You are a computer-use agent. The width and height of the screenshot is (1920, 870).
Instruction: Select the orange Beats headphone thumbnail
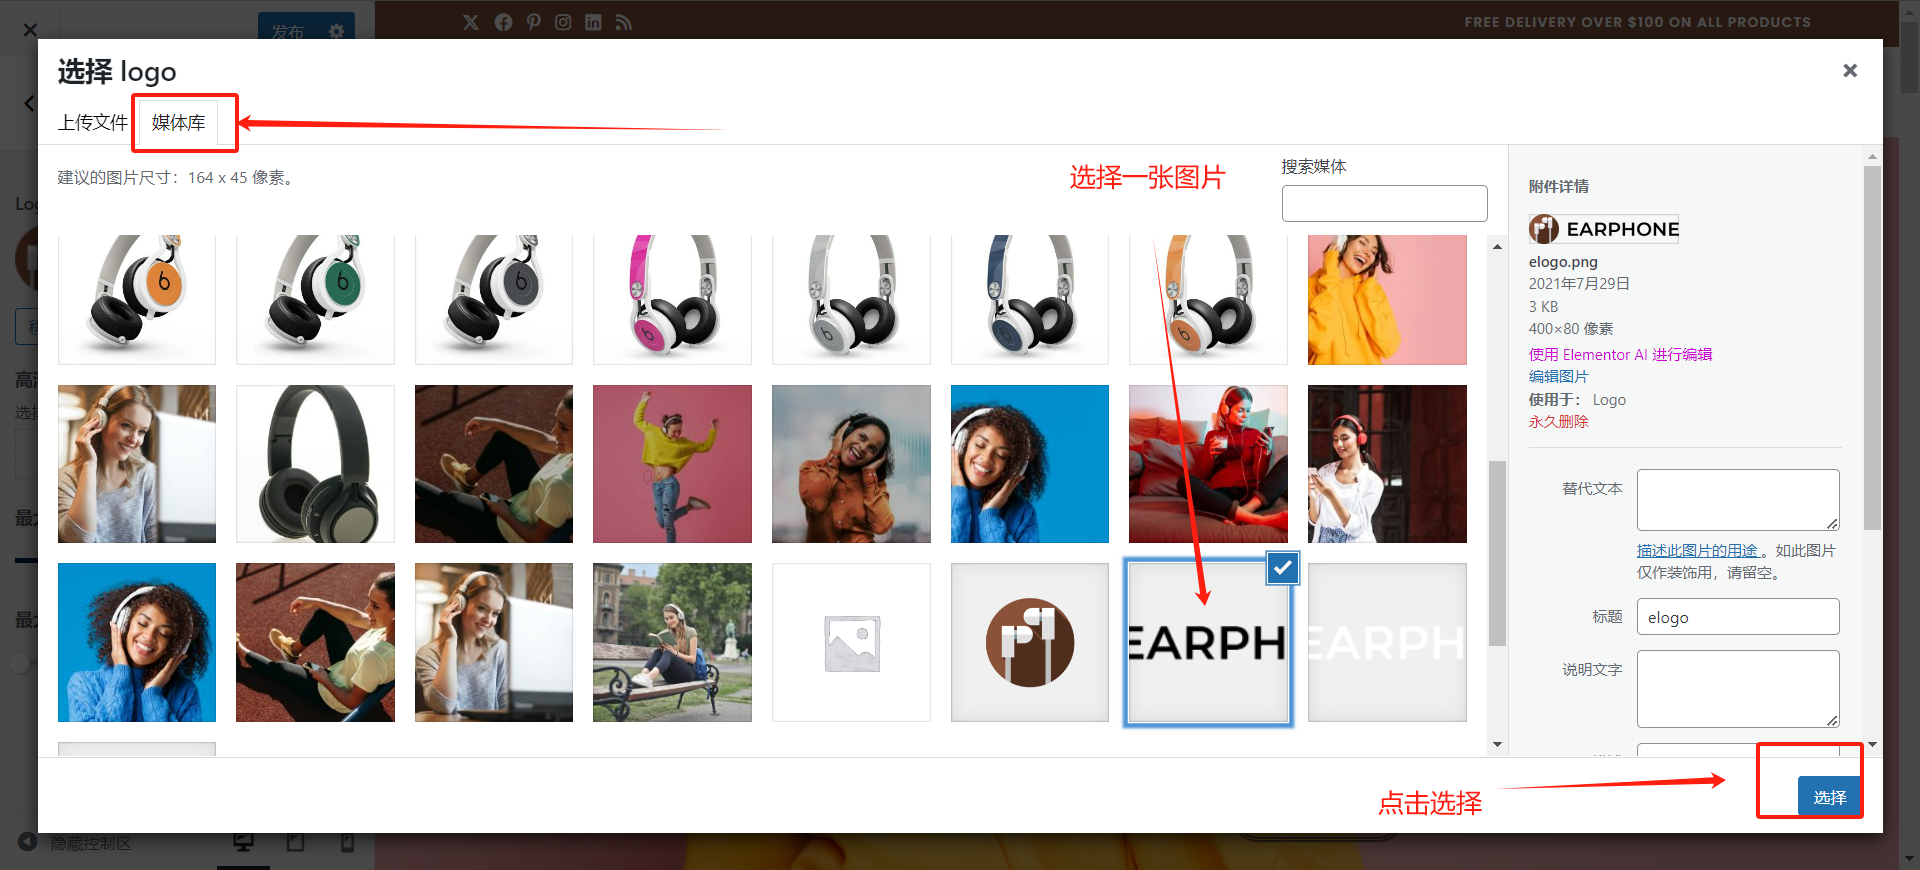tap(137, 299)
